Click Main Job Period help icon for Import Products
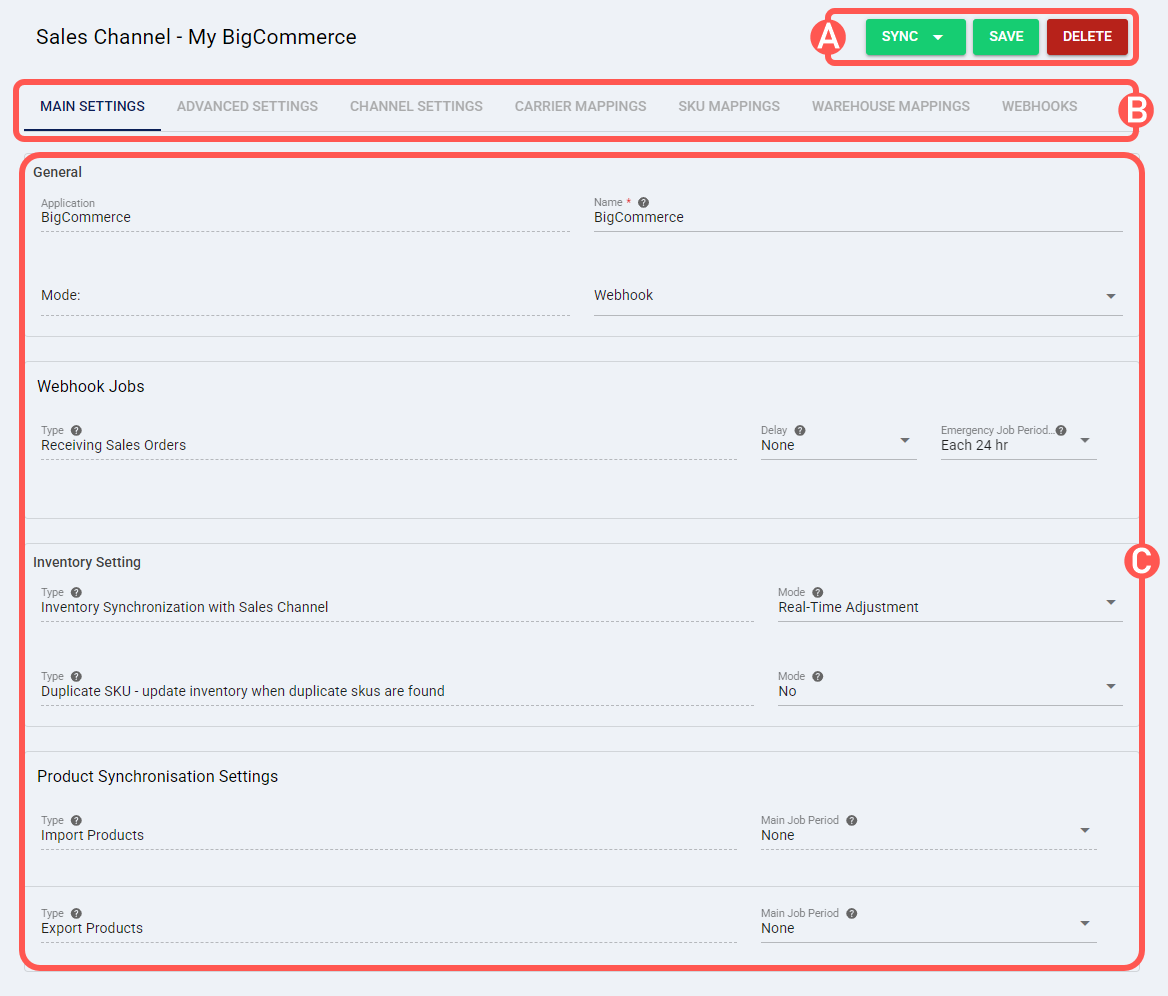 tap(851, 820)
